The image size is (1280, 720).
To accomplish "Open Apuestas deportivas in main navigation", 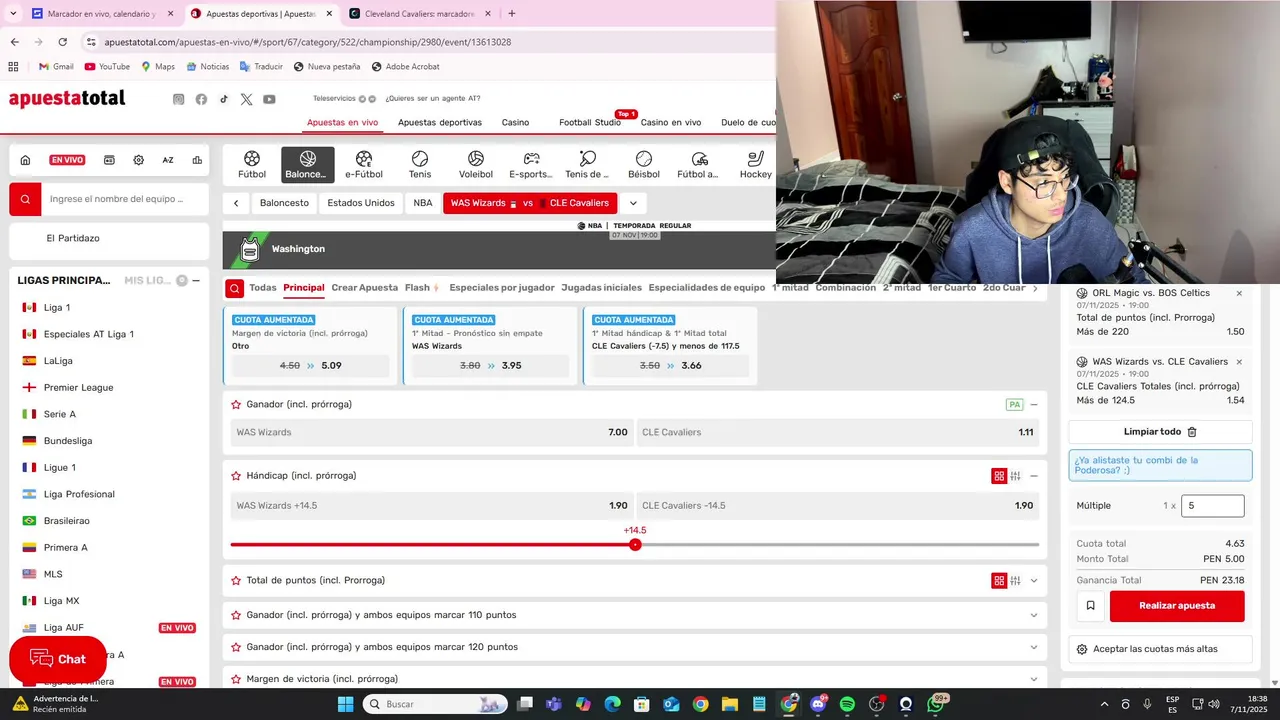I will coord(440,122).
